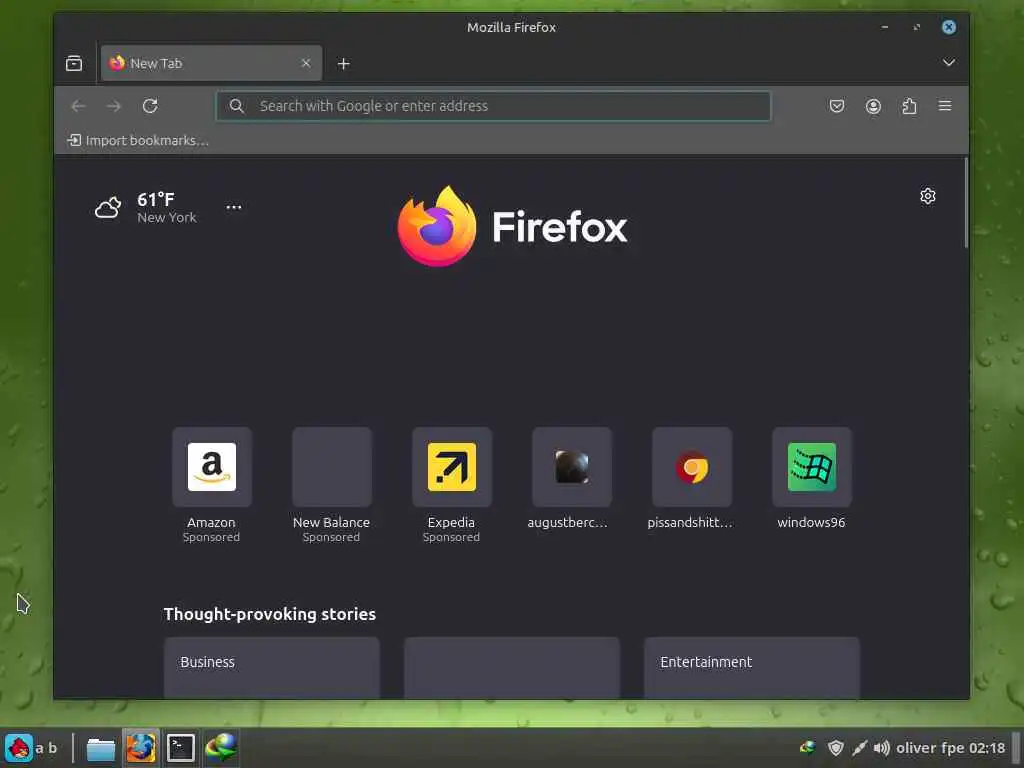Open the Save to Pocket icon
Screen dimensions: 1024x768
837,106
